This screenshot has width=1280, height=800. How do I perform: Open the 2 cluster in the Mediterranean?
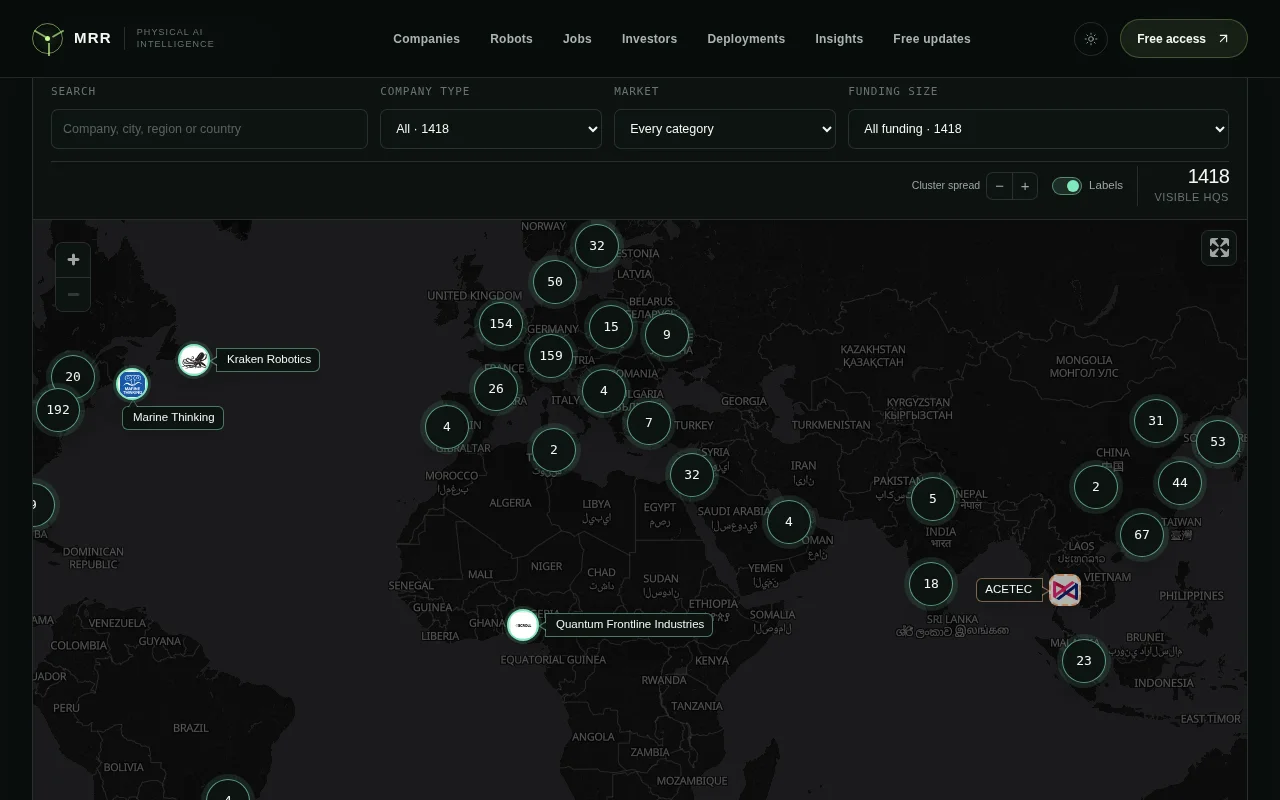(x=554, y=450)
